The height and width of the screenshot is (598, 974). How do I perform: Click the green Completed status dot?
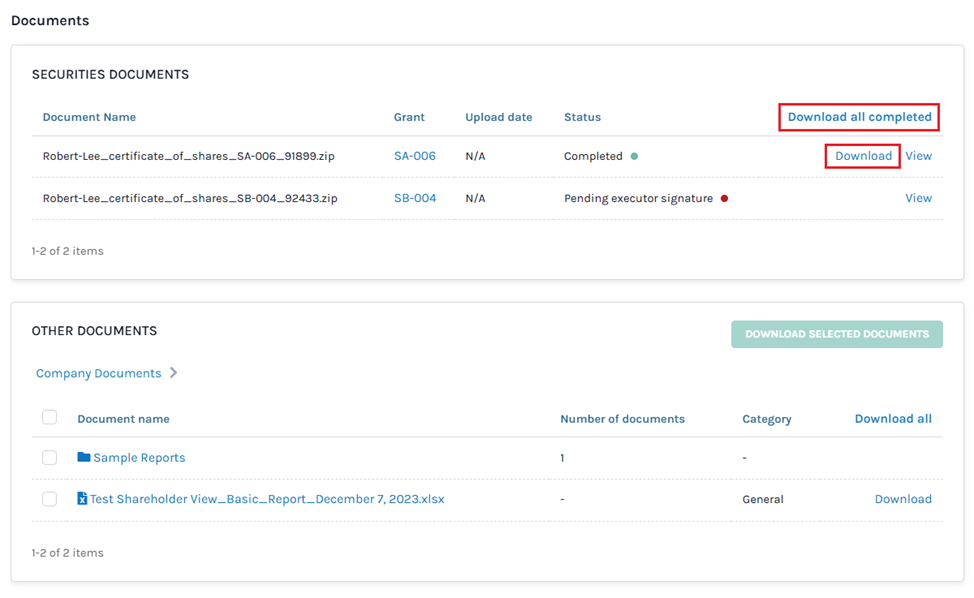pos(634,157)
